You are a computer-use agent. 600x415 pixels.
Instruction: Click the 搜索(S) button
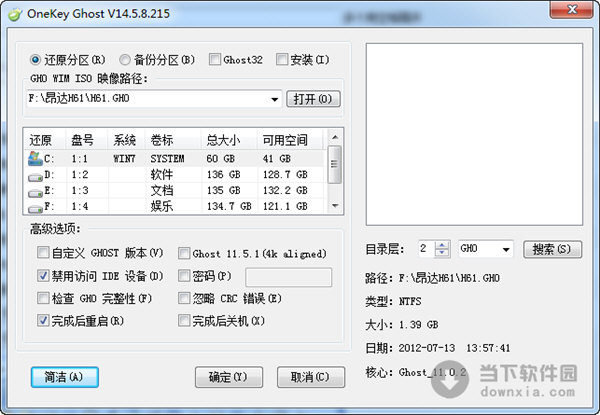[552, 249]
